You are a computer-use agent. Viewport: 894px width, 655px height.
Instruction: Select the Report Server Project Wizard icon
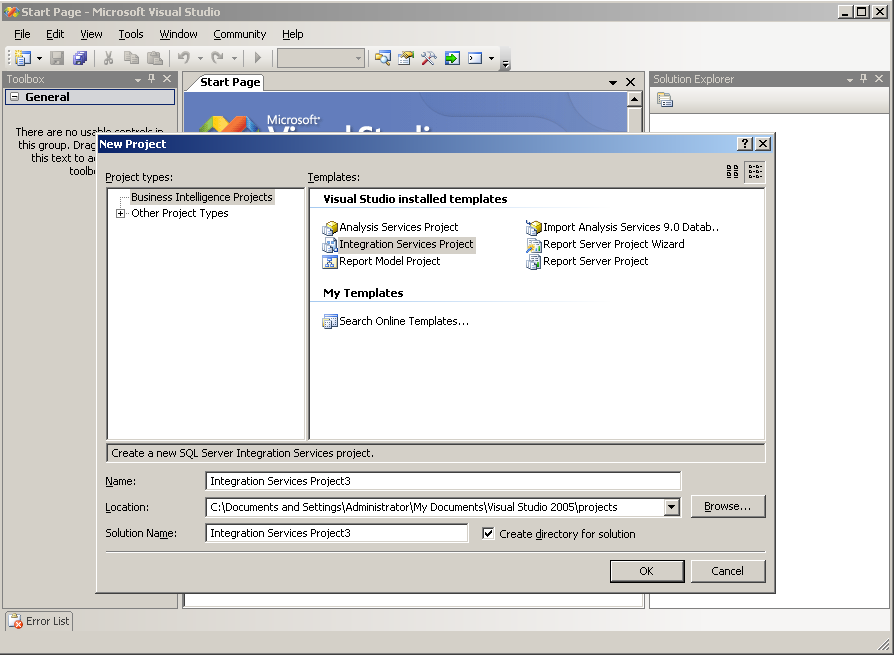pyautogui.click(x=534, y=245)
